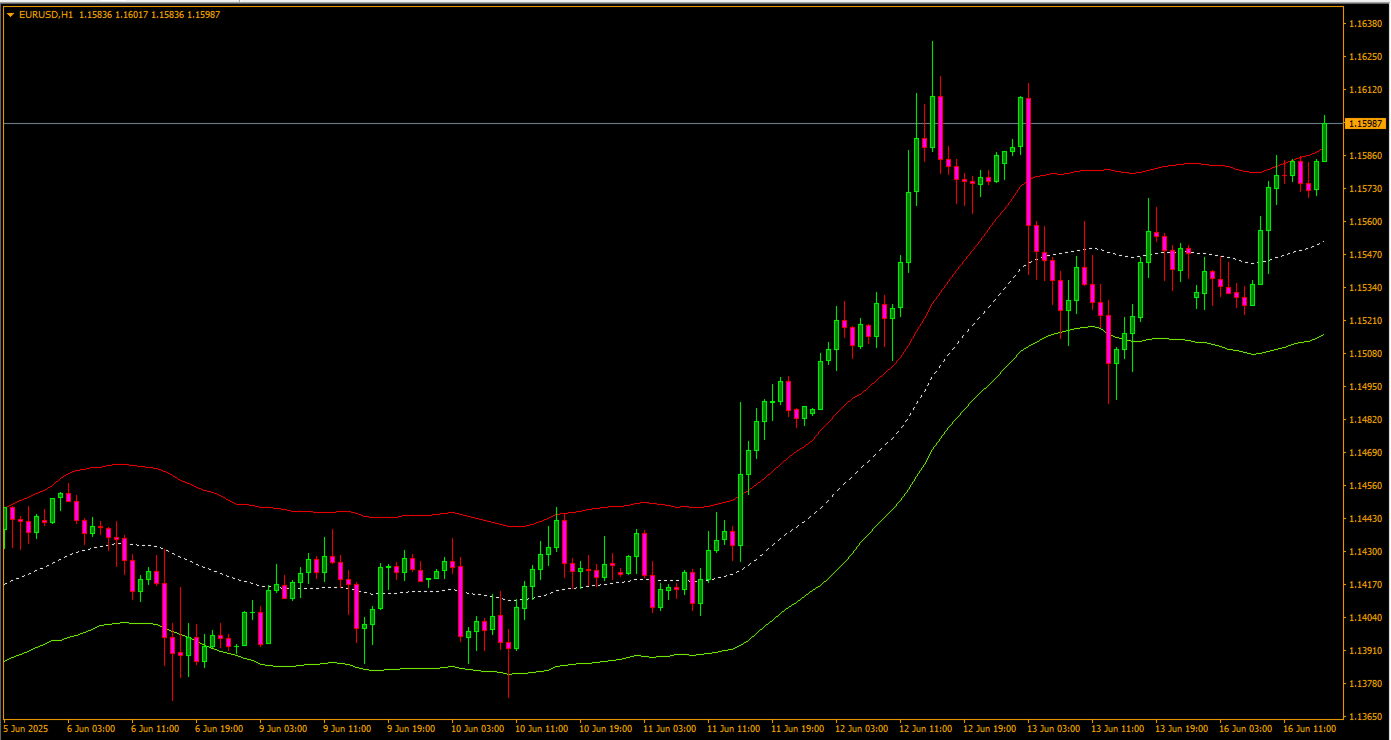The height and width of the screenshot is (740, 1391).
Task: Select the highlighted current price label 1.15987
Action: click(x=1365, y=123)
